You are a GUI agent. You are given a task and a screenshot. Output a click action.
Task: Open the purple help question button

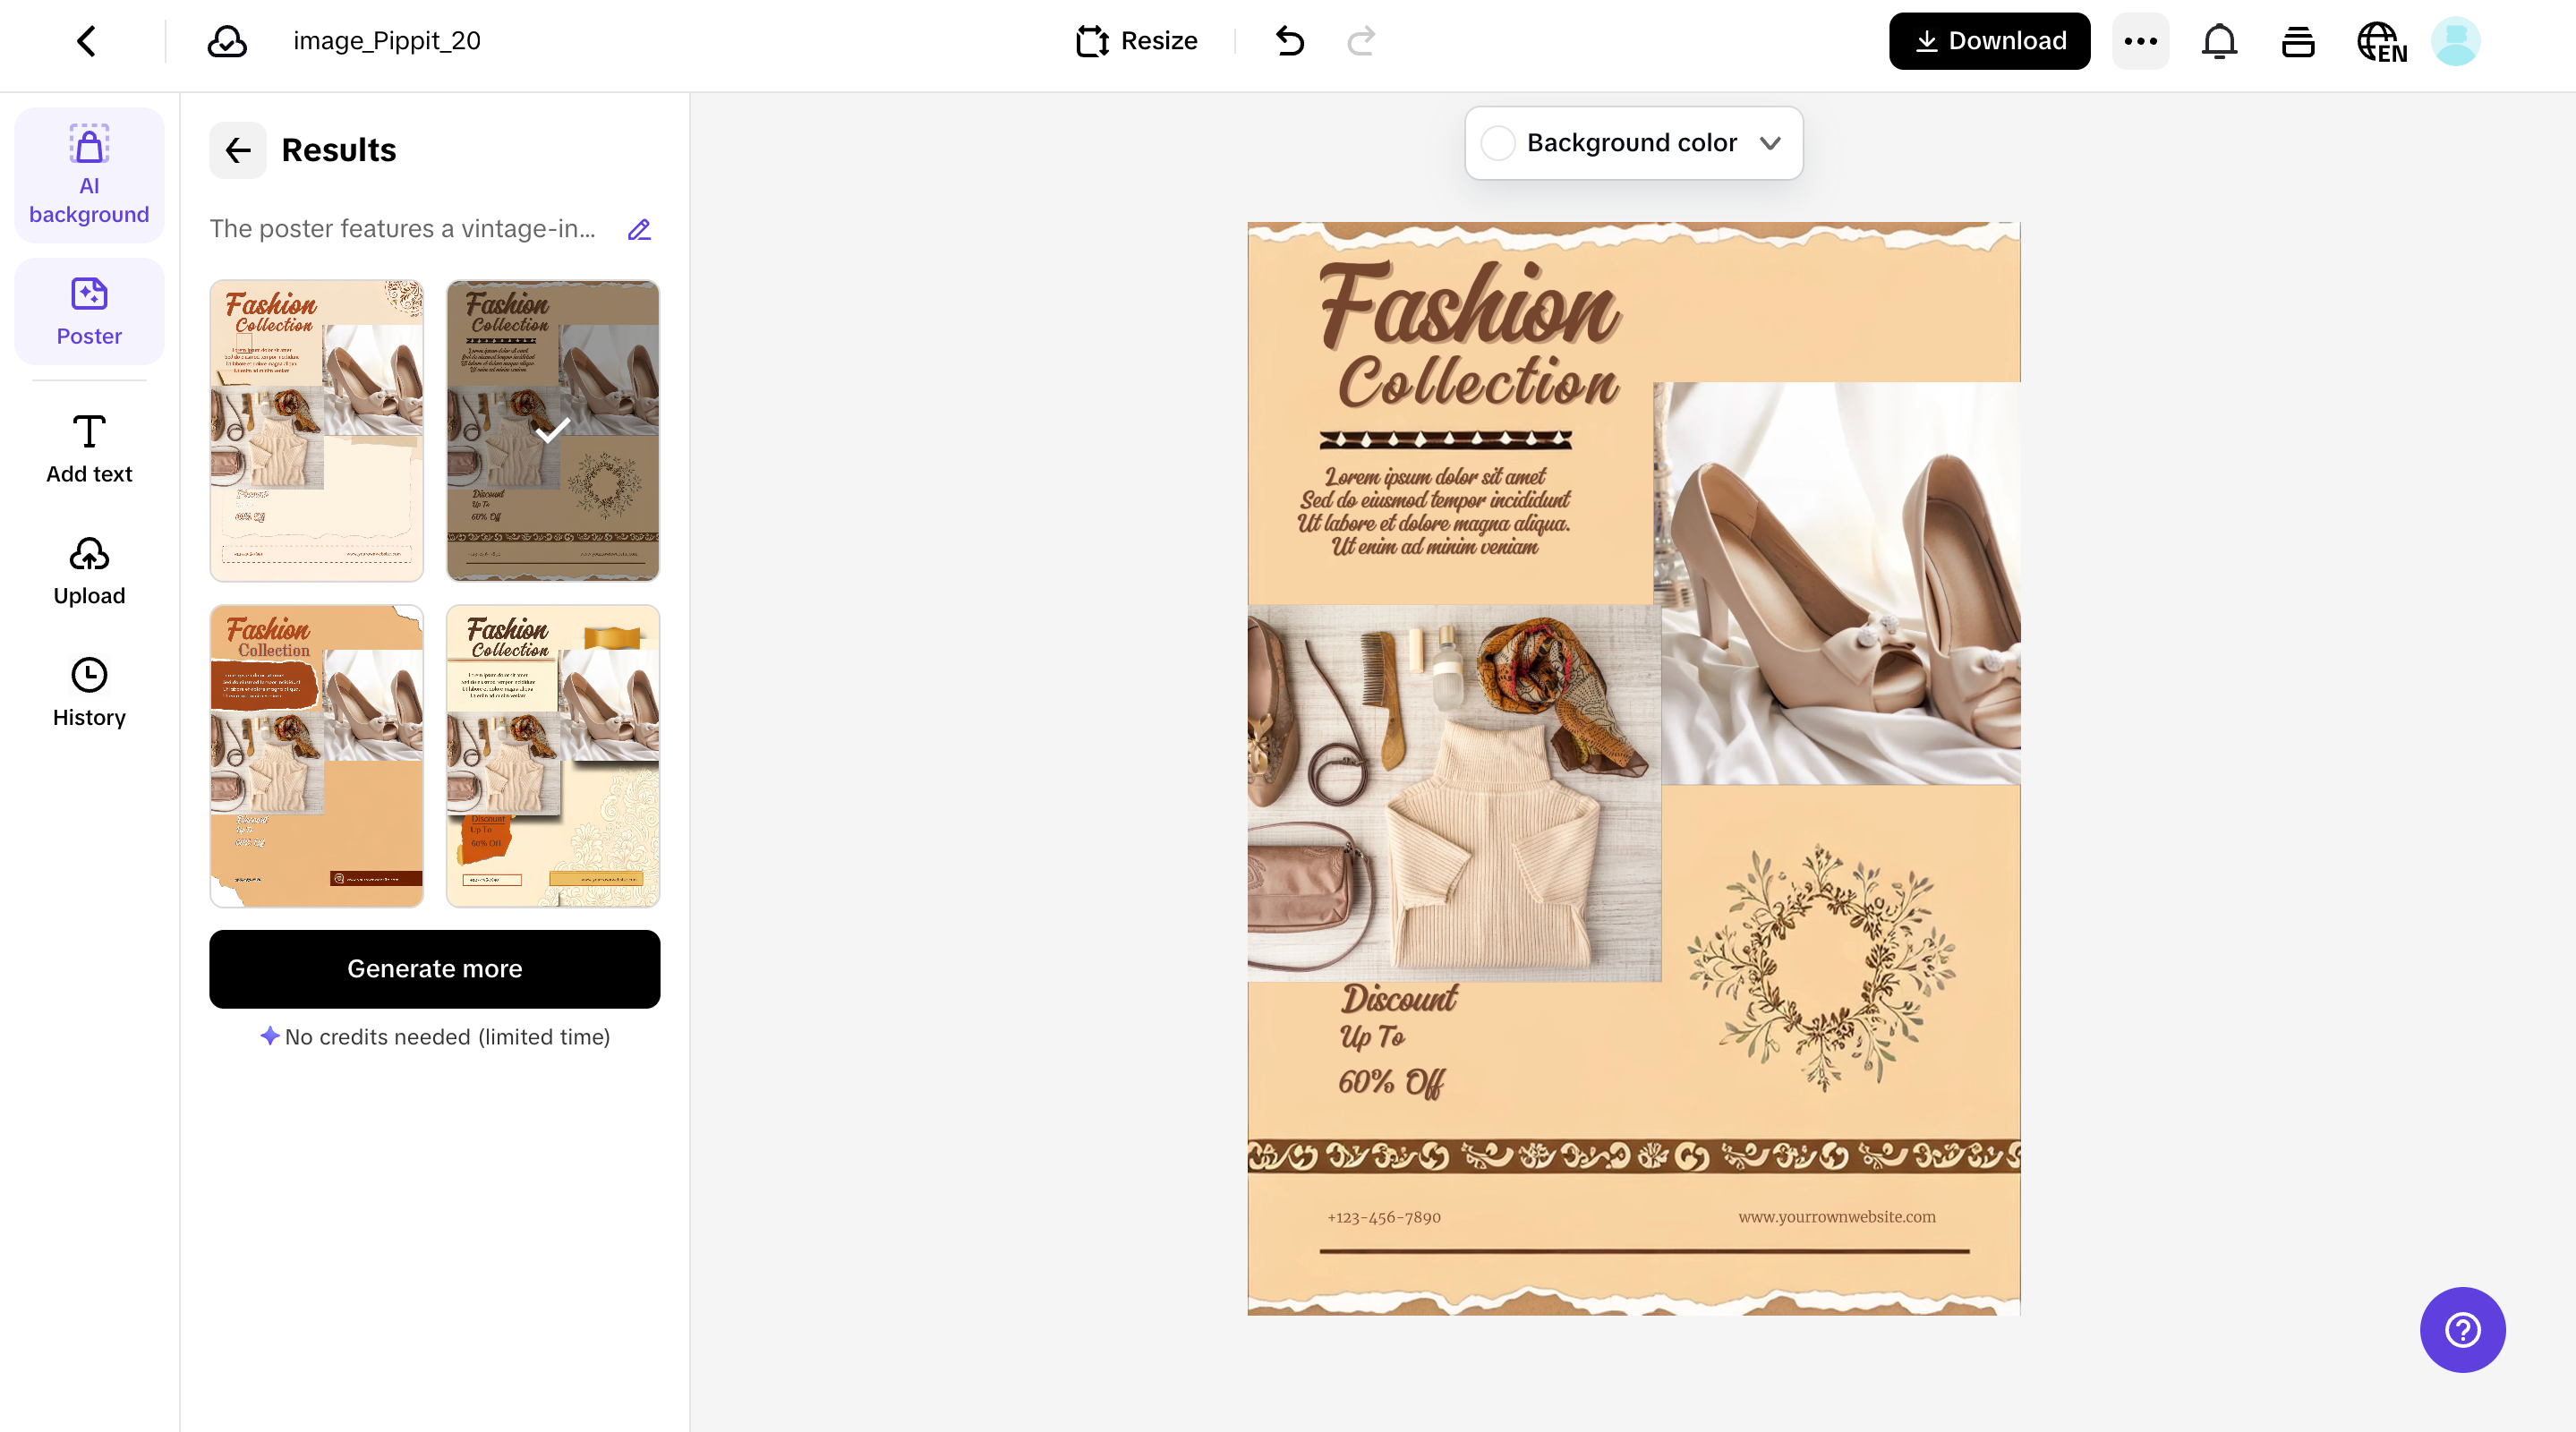point(2462,1329)
